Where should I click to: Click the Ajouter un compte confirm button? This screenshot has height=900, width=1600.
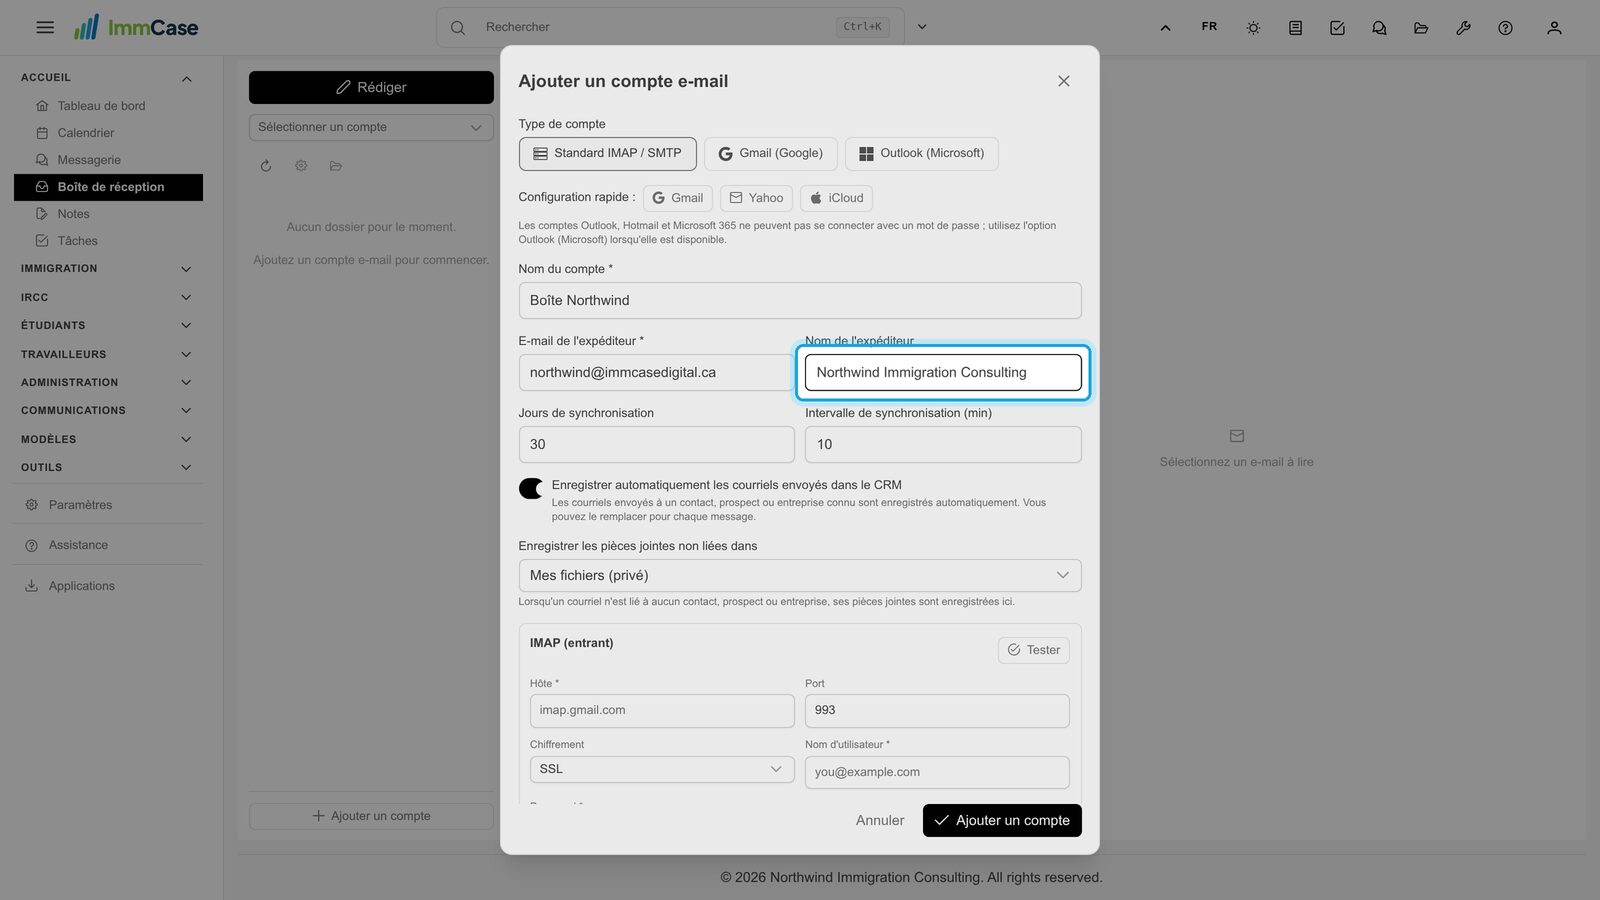click(1002, 820)
